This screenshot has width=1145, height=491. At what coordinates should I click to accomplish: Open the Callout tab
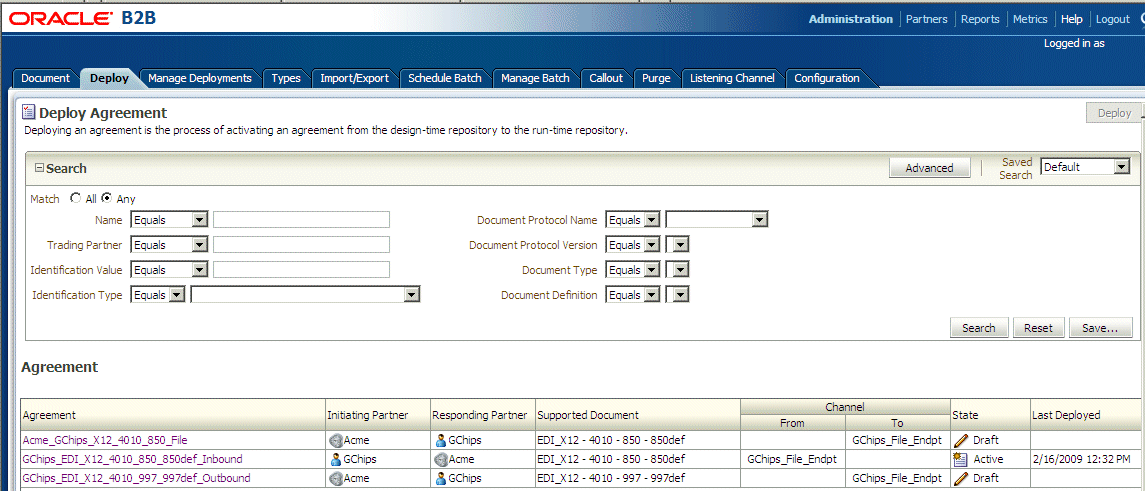pos(606,78)
